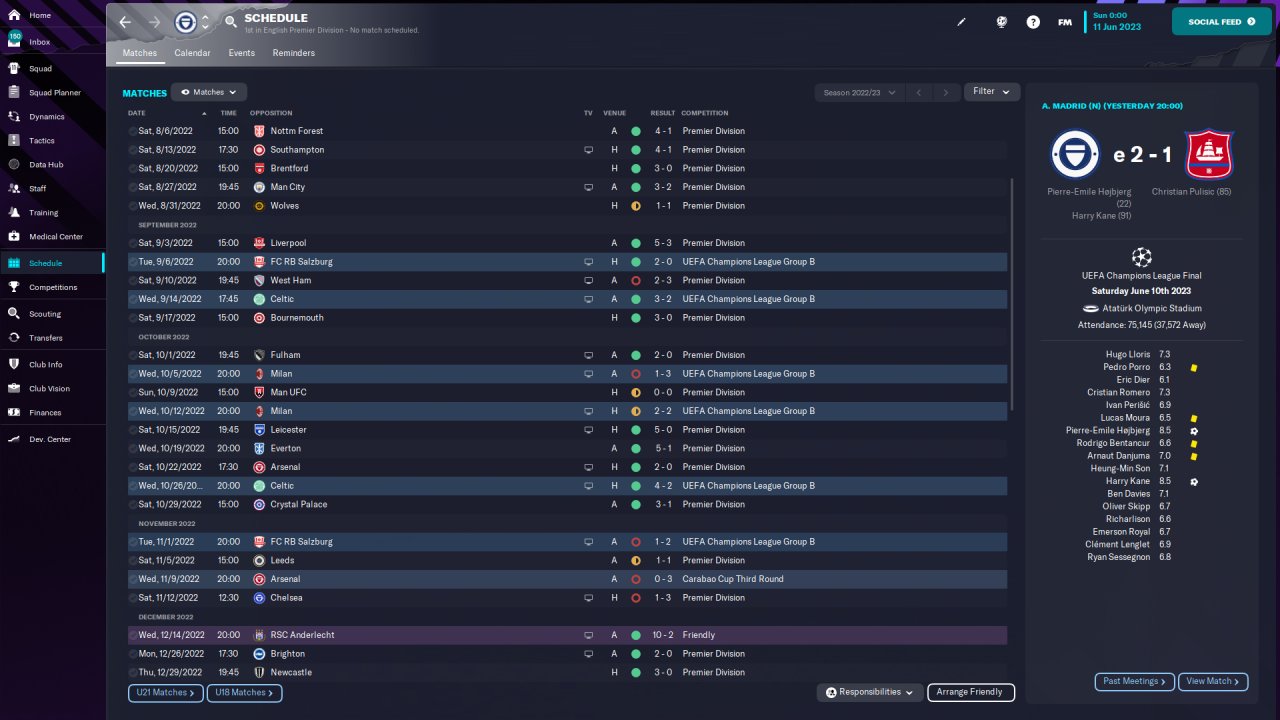Switch to the Reminders tab
Viewport: 1280px width, 720px height.
click(x=293, y=53)
